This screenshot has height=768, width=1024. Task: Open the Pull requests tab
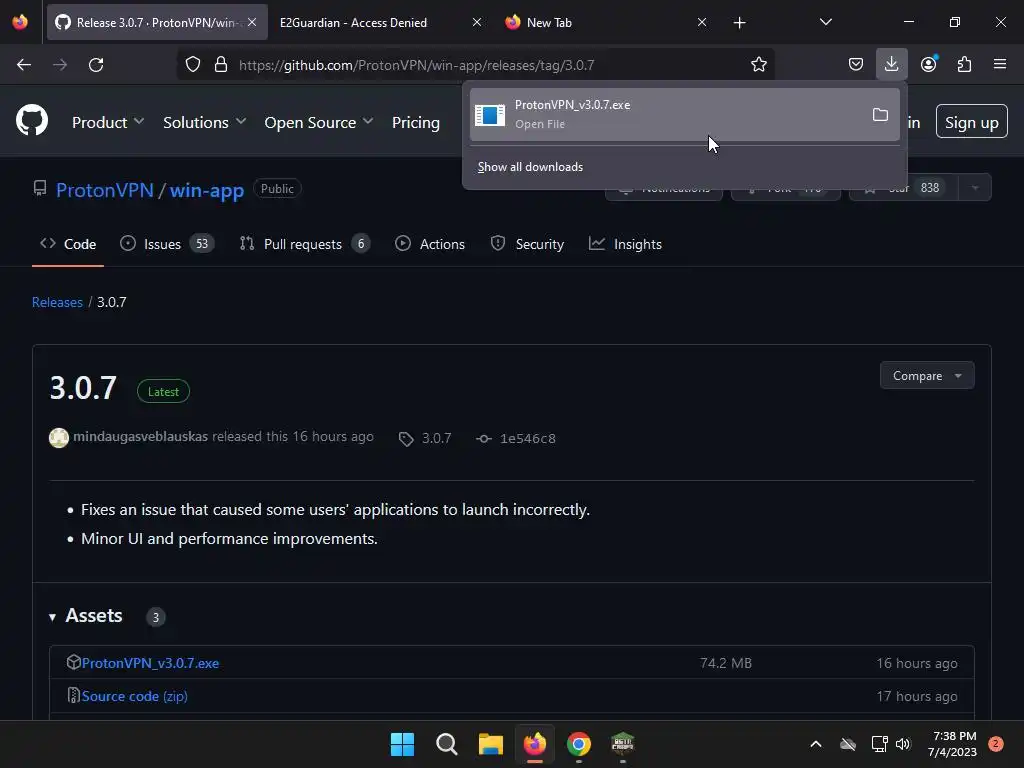click(304, 244)
